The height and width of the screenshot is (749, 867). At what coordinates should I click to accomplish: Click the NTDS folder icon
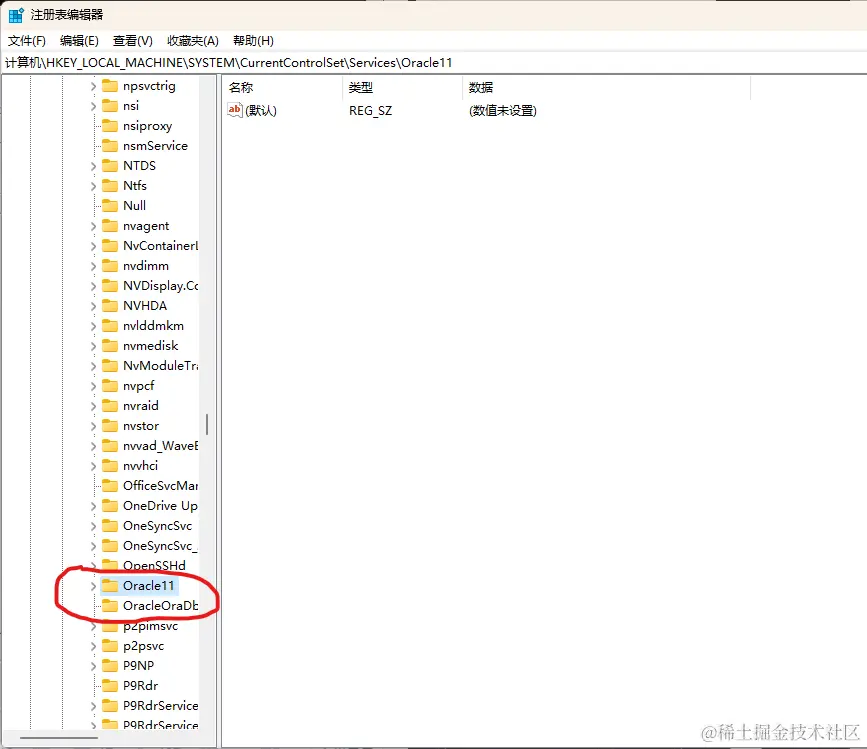pyautogui.click(x=110, y=165)
